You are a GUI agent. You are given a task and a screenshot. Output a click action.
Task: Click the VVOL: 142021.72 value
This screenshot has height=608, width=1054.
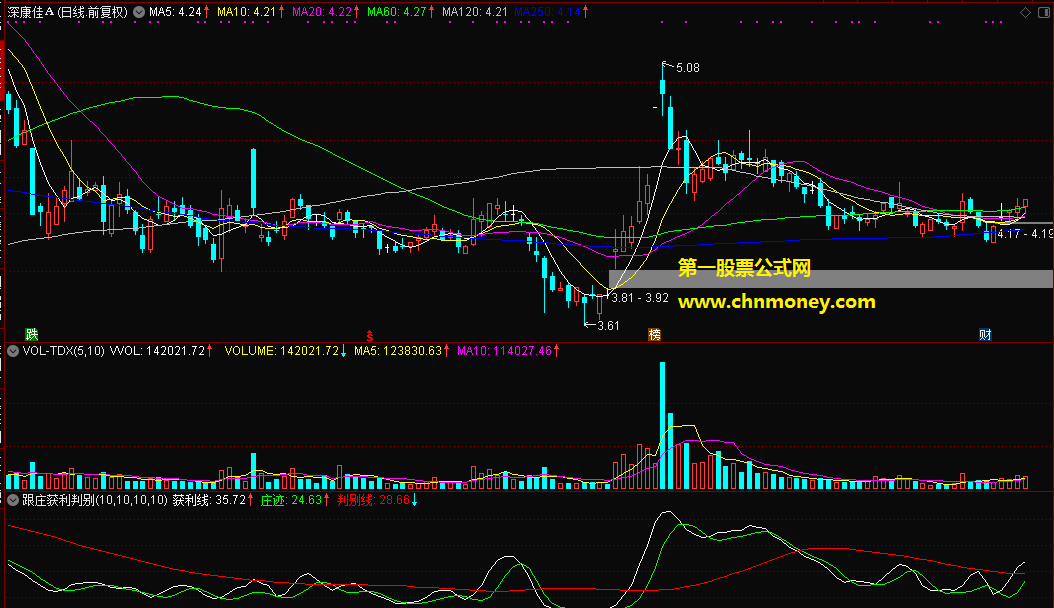coord(157,351)
